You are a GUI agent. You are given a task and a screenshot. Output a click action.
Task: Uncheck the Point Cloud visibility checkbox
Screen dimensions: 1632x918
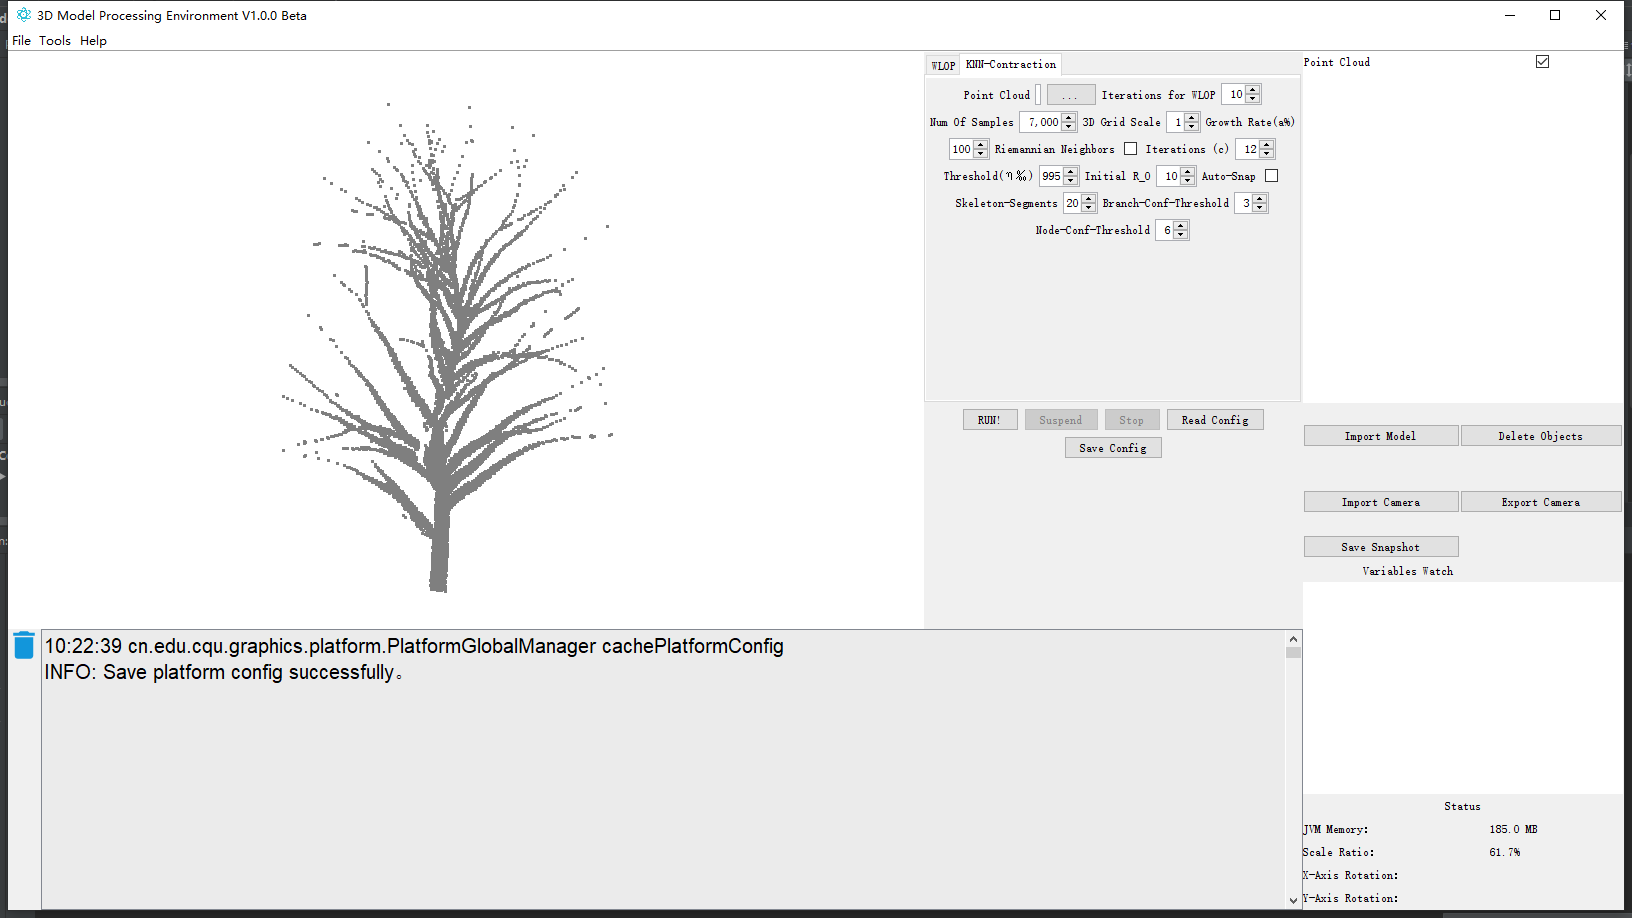[1542, 62]
